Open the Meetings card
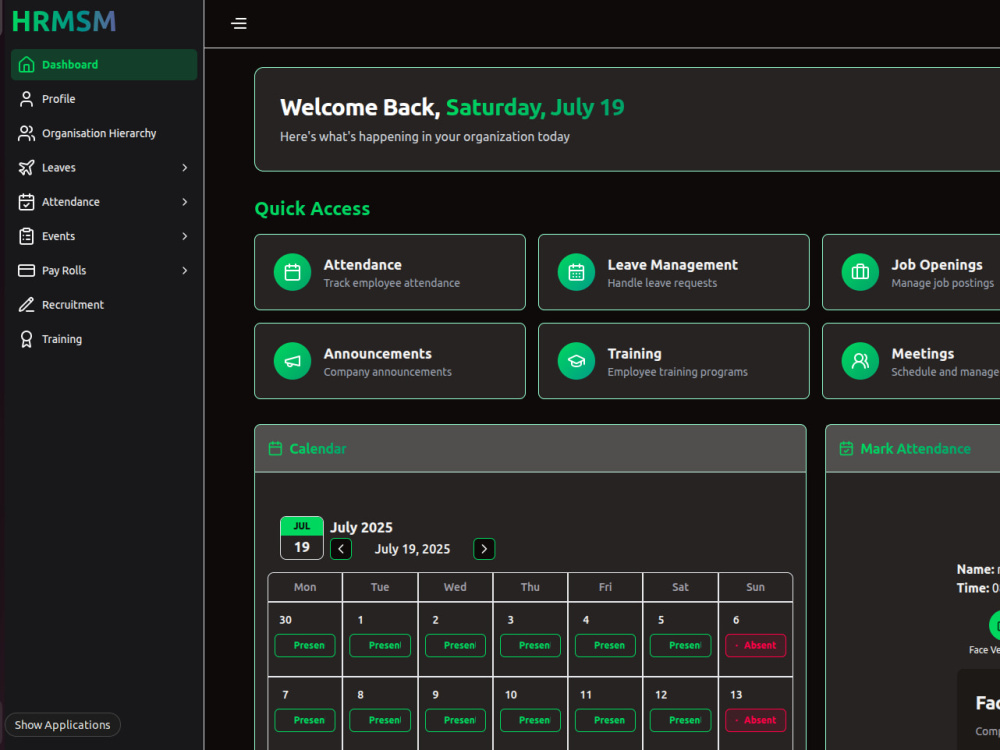The width and height of the screenshot is (1000, 750). (911, 361)
